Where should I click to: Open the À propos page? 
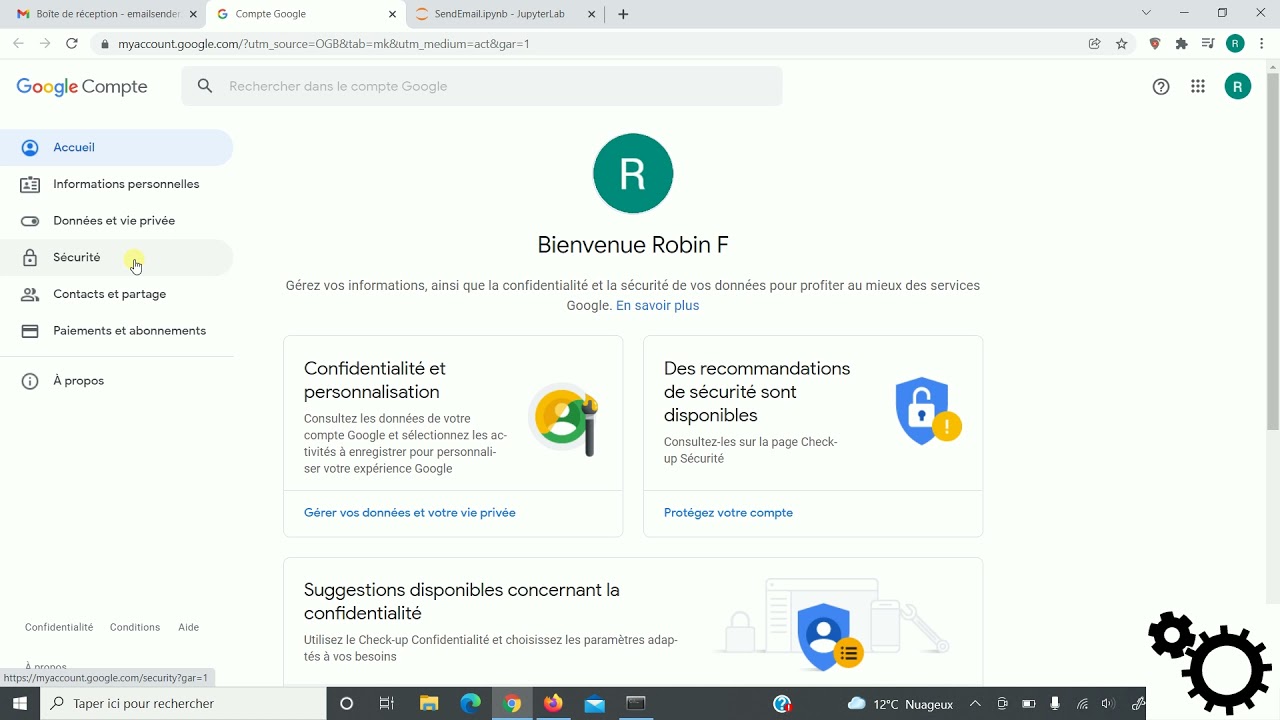tap(116, 381)
